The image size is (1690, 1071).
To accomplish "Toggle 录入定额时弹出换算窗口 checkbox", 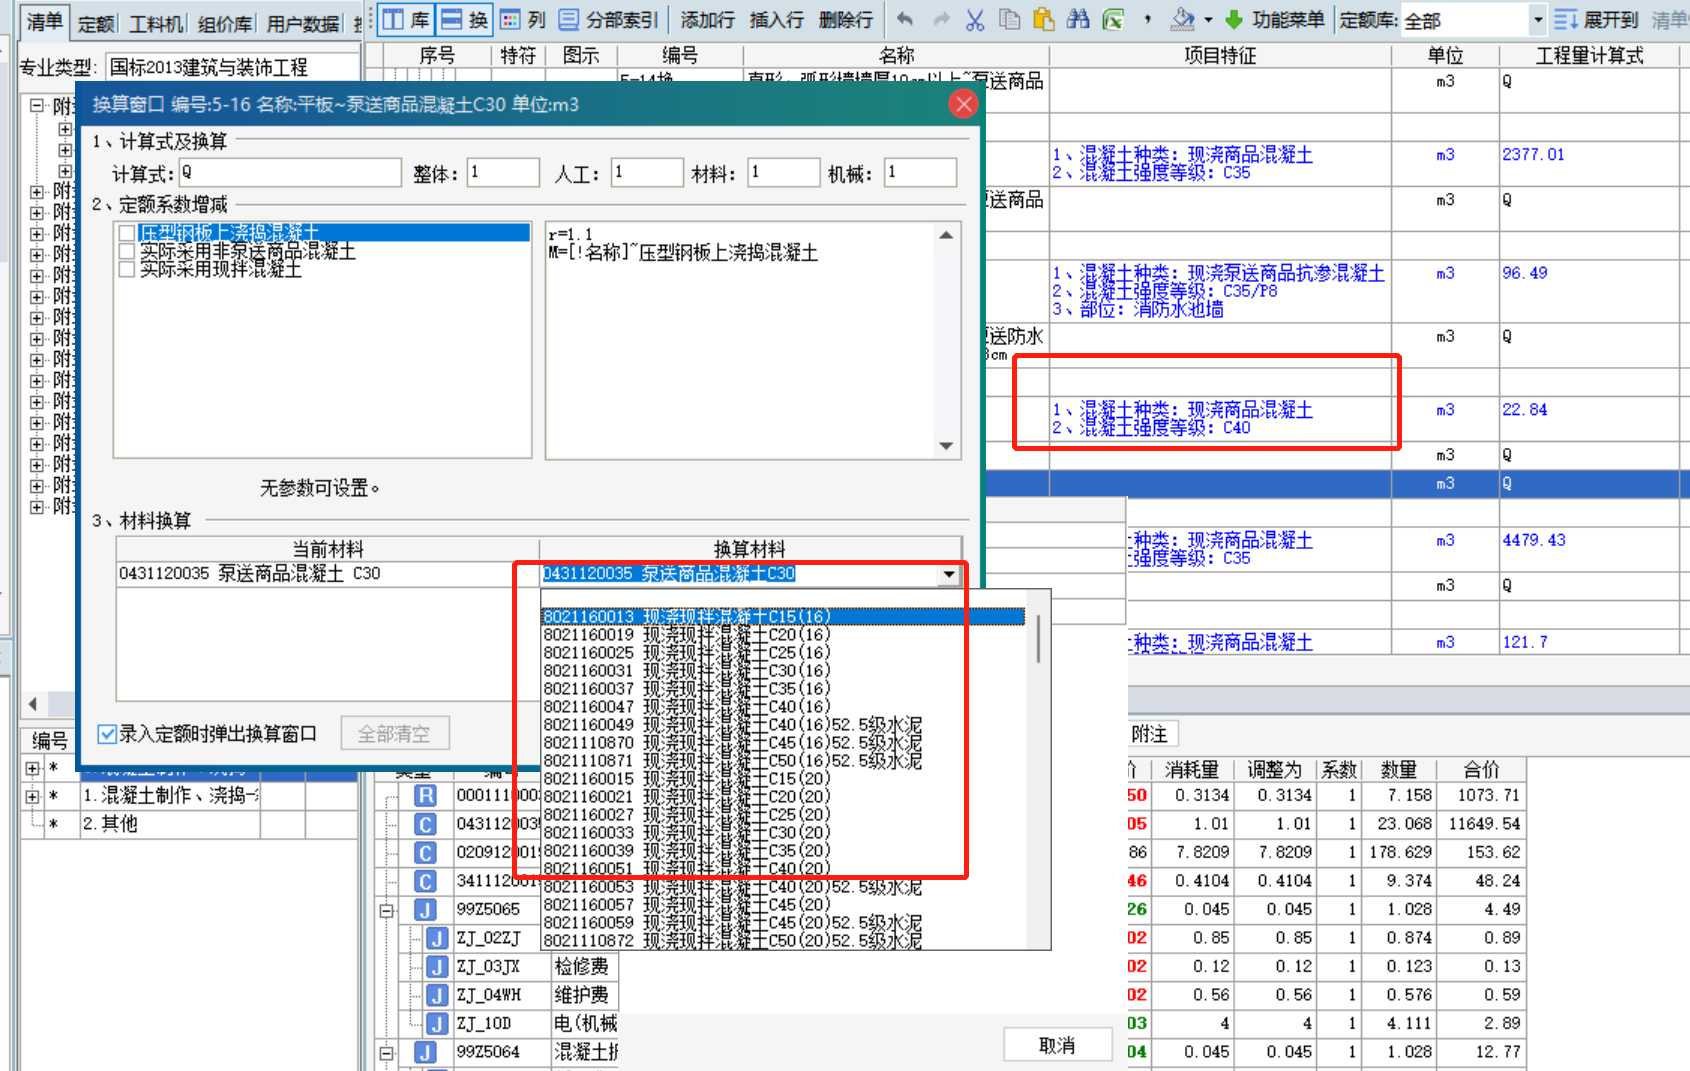I will tap(107, 734).
